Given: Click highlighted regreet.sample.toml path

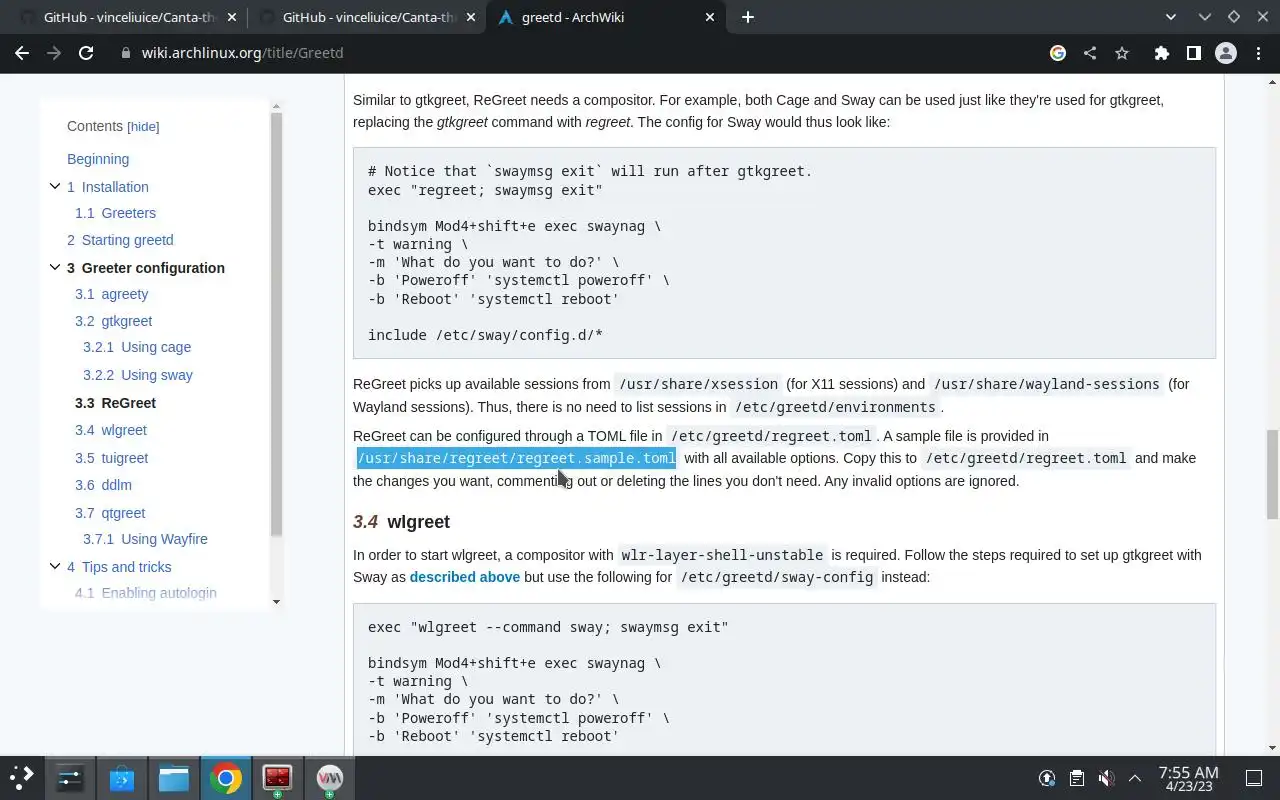Looking at the screenshot, I should (516, 458).
